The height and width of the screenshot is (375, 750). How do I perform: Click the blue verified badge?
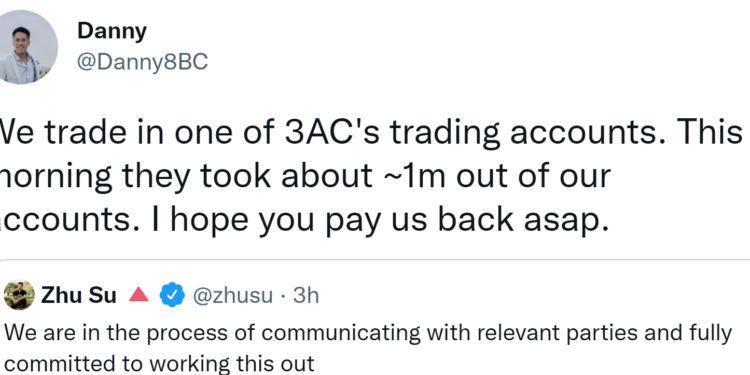point(172,295)
